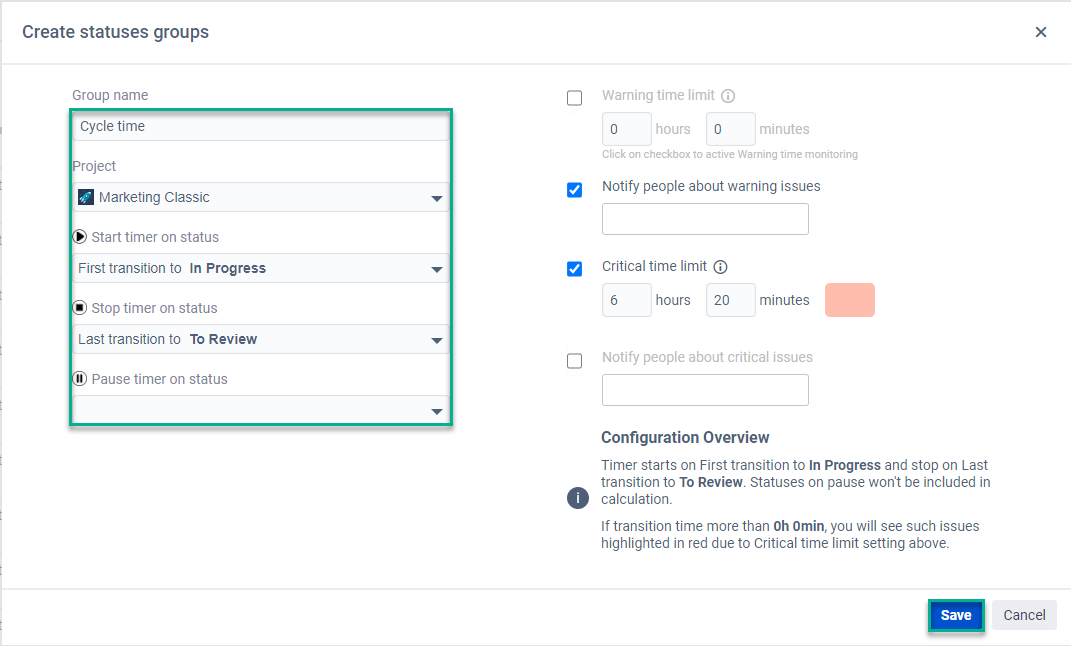
Task: Uncheck the Critical time limit checkbox
Action: coord(574,269)
